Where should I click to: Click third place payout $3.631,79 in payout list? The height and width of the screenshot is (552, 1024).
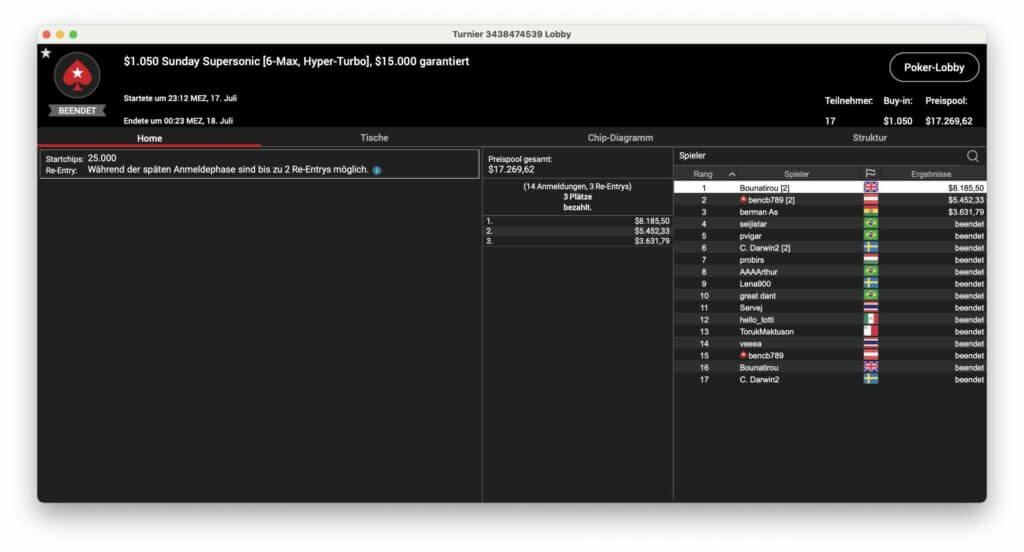click(x=652, y=241)
